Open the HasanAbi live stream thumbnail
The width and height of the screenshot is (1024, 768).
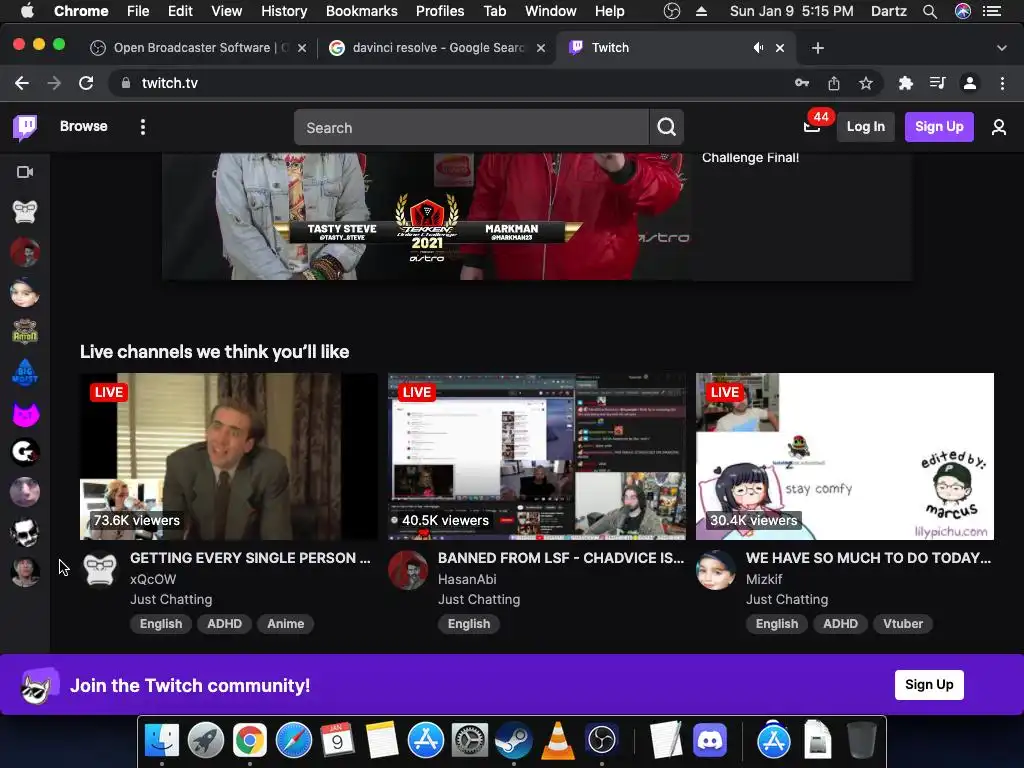537,456
